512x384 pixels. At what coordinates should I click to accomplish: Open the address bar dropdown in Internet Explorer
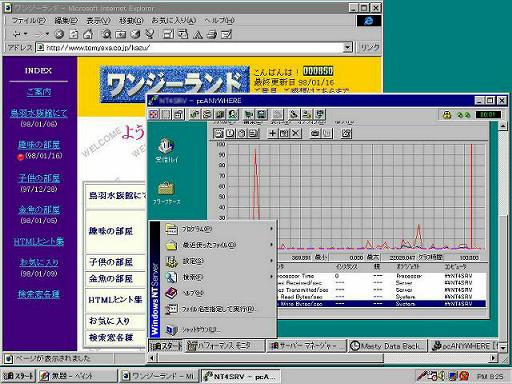click(x=348, y=47)
